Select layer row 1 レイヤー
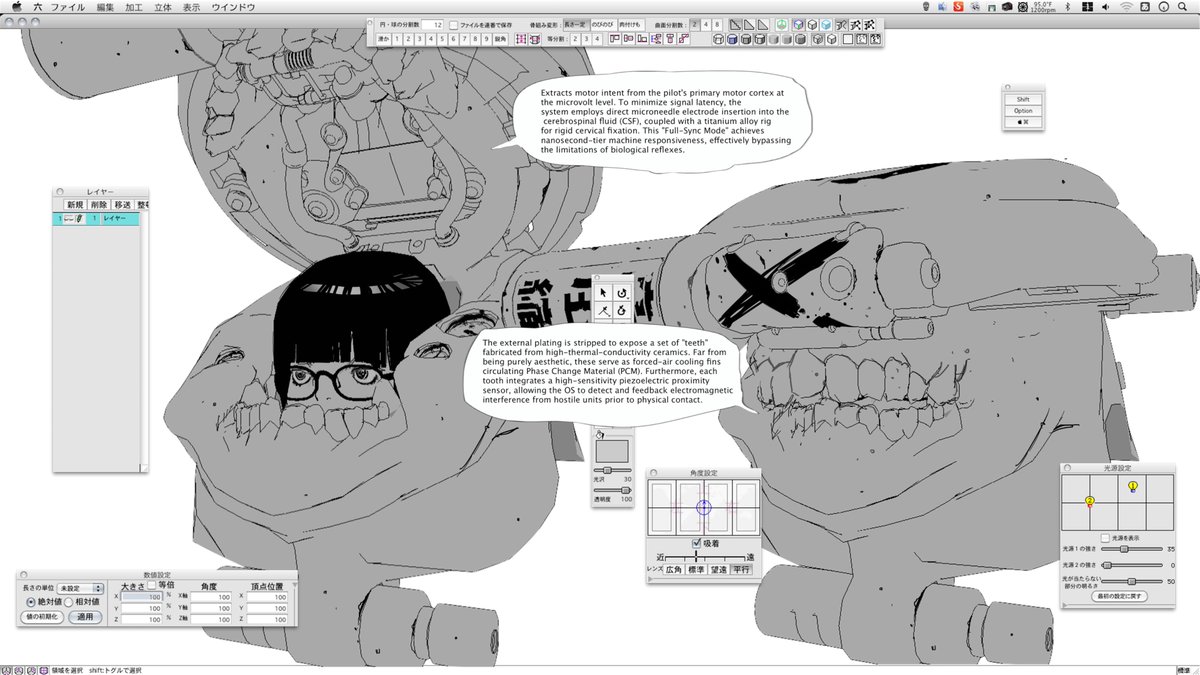 click(96, 219)
